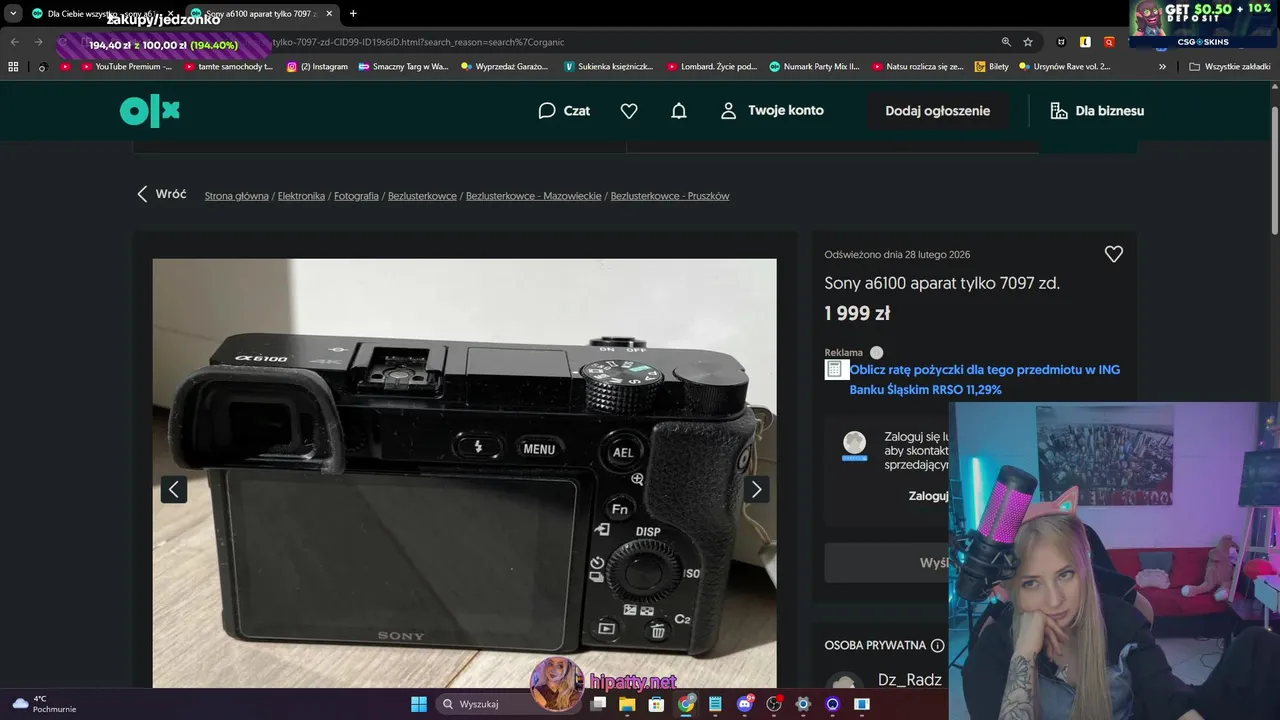Open Discord from the taskbar
Image resolution: width=1280 pixels, height=720 pixels.
(x=744, y=704)
